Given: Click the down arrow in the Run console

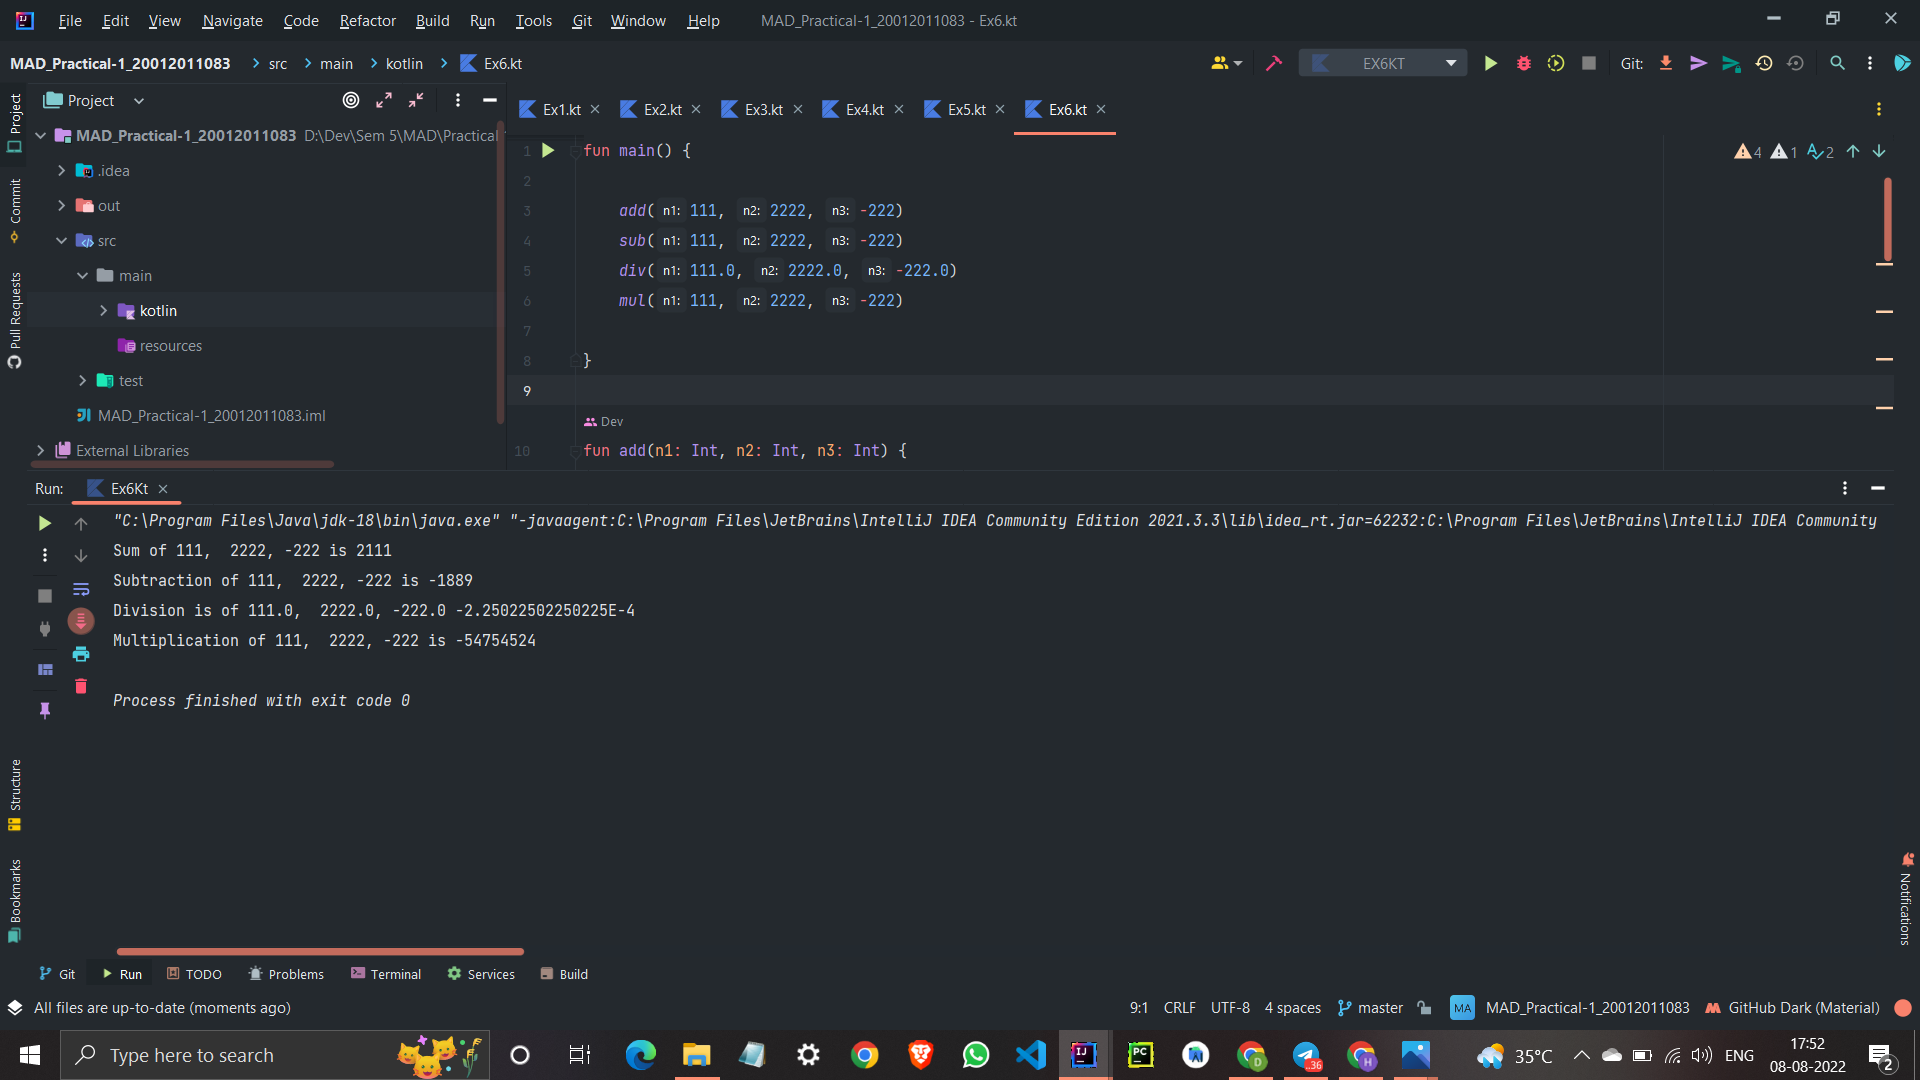Looking at the screenshot, I should click(81, 556).
